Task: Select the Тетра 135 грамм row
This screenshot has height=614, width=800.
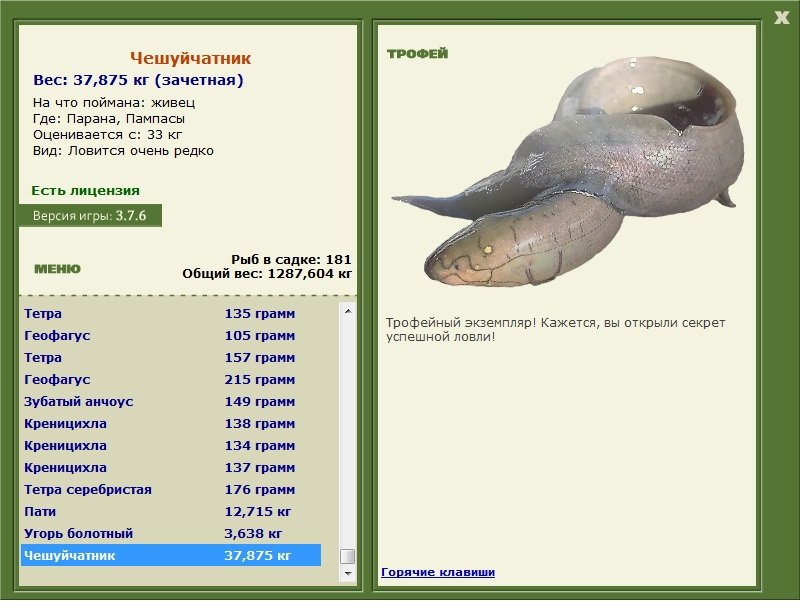Action: pos(171,313)
